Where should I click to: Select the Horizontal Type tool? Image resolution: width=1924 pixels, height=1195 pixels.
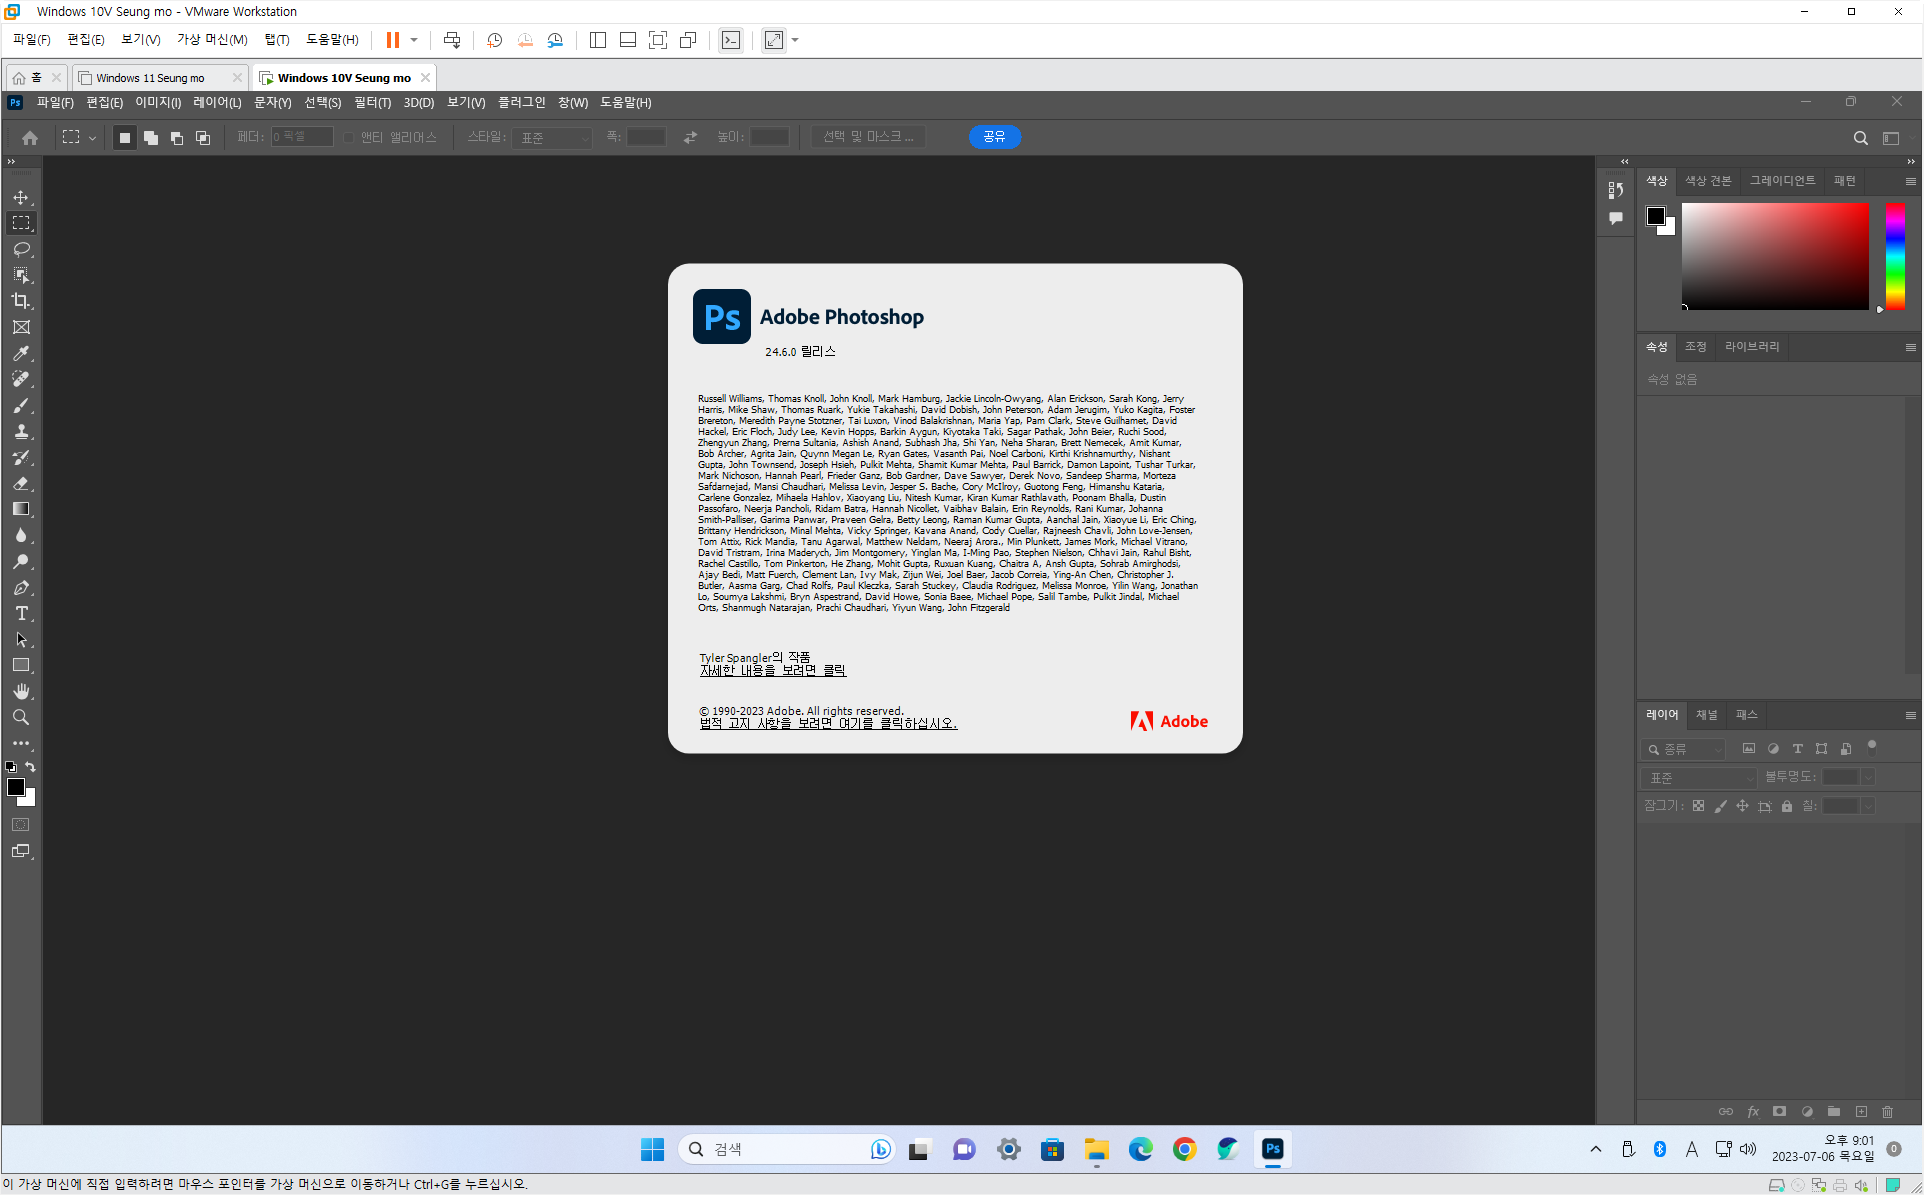(x=21, y=613)
